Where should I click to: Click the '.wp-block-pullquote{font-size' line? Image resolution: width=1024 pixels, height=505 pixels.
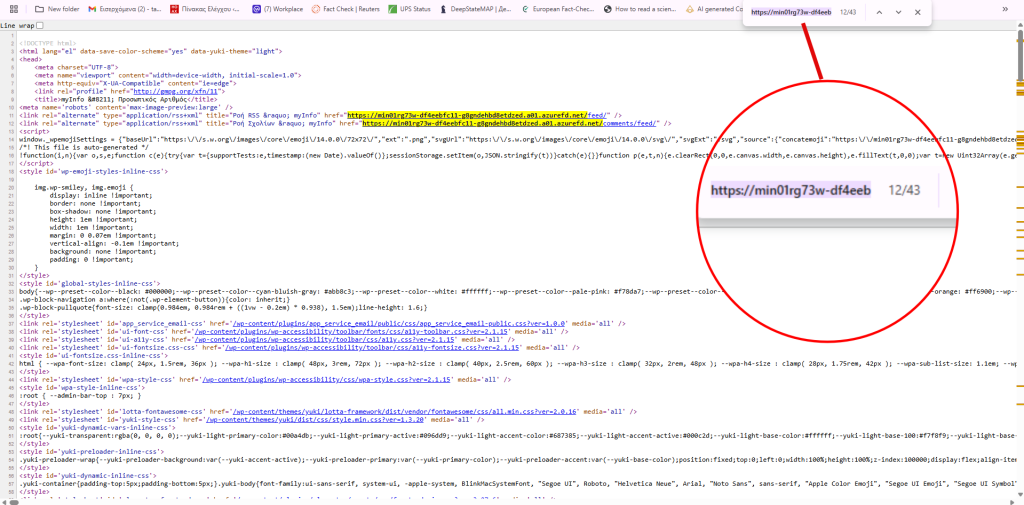(224, 307)
